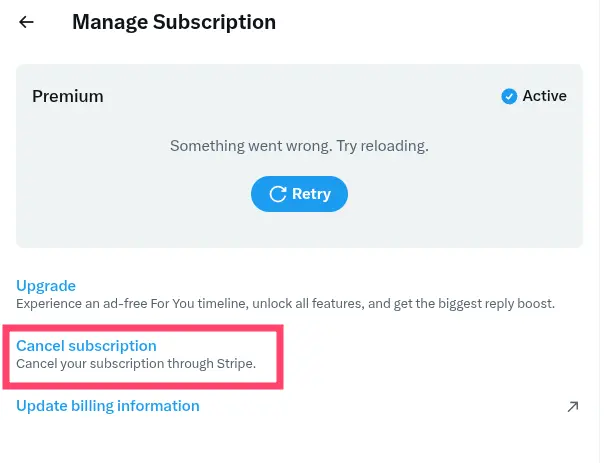Click the blue Active checkmark badge
Viewport: 605px width, 463px height.
[510, 97]
